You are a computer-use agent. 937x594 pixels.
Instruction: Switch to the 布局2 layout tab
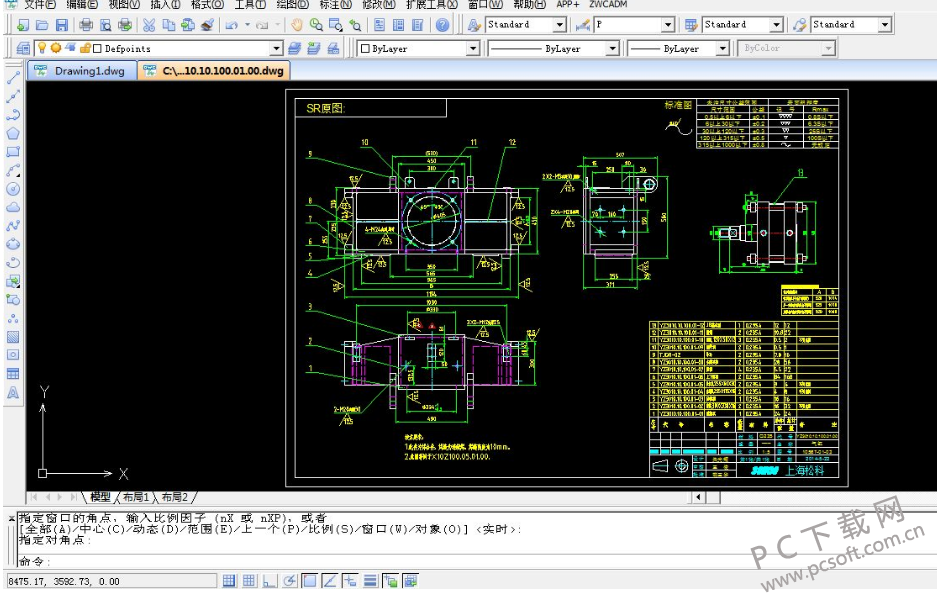tap(174, 497)
